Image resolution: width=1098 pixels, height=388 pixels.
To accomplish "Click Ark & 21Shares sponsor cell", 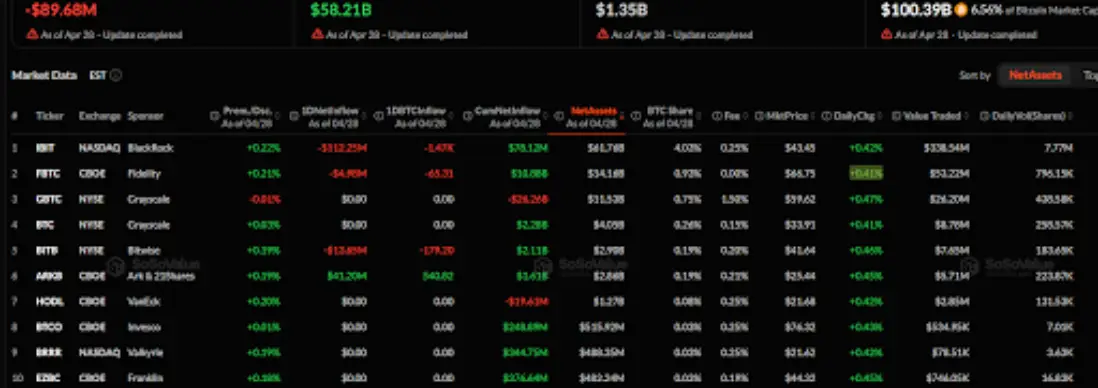I will coord(162,276).
